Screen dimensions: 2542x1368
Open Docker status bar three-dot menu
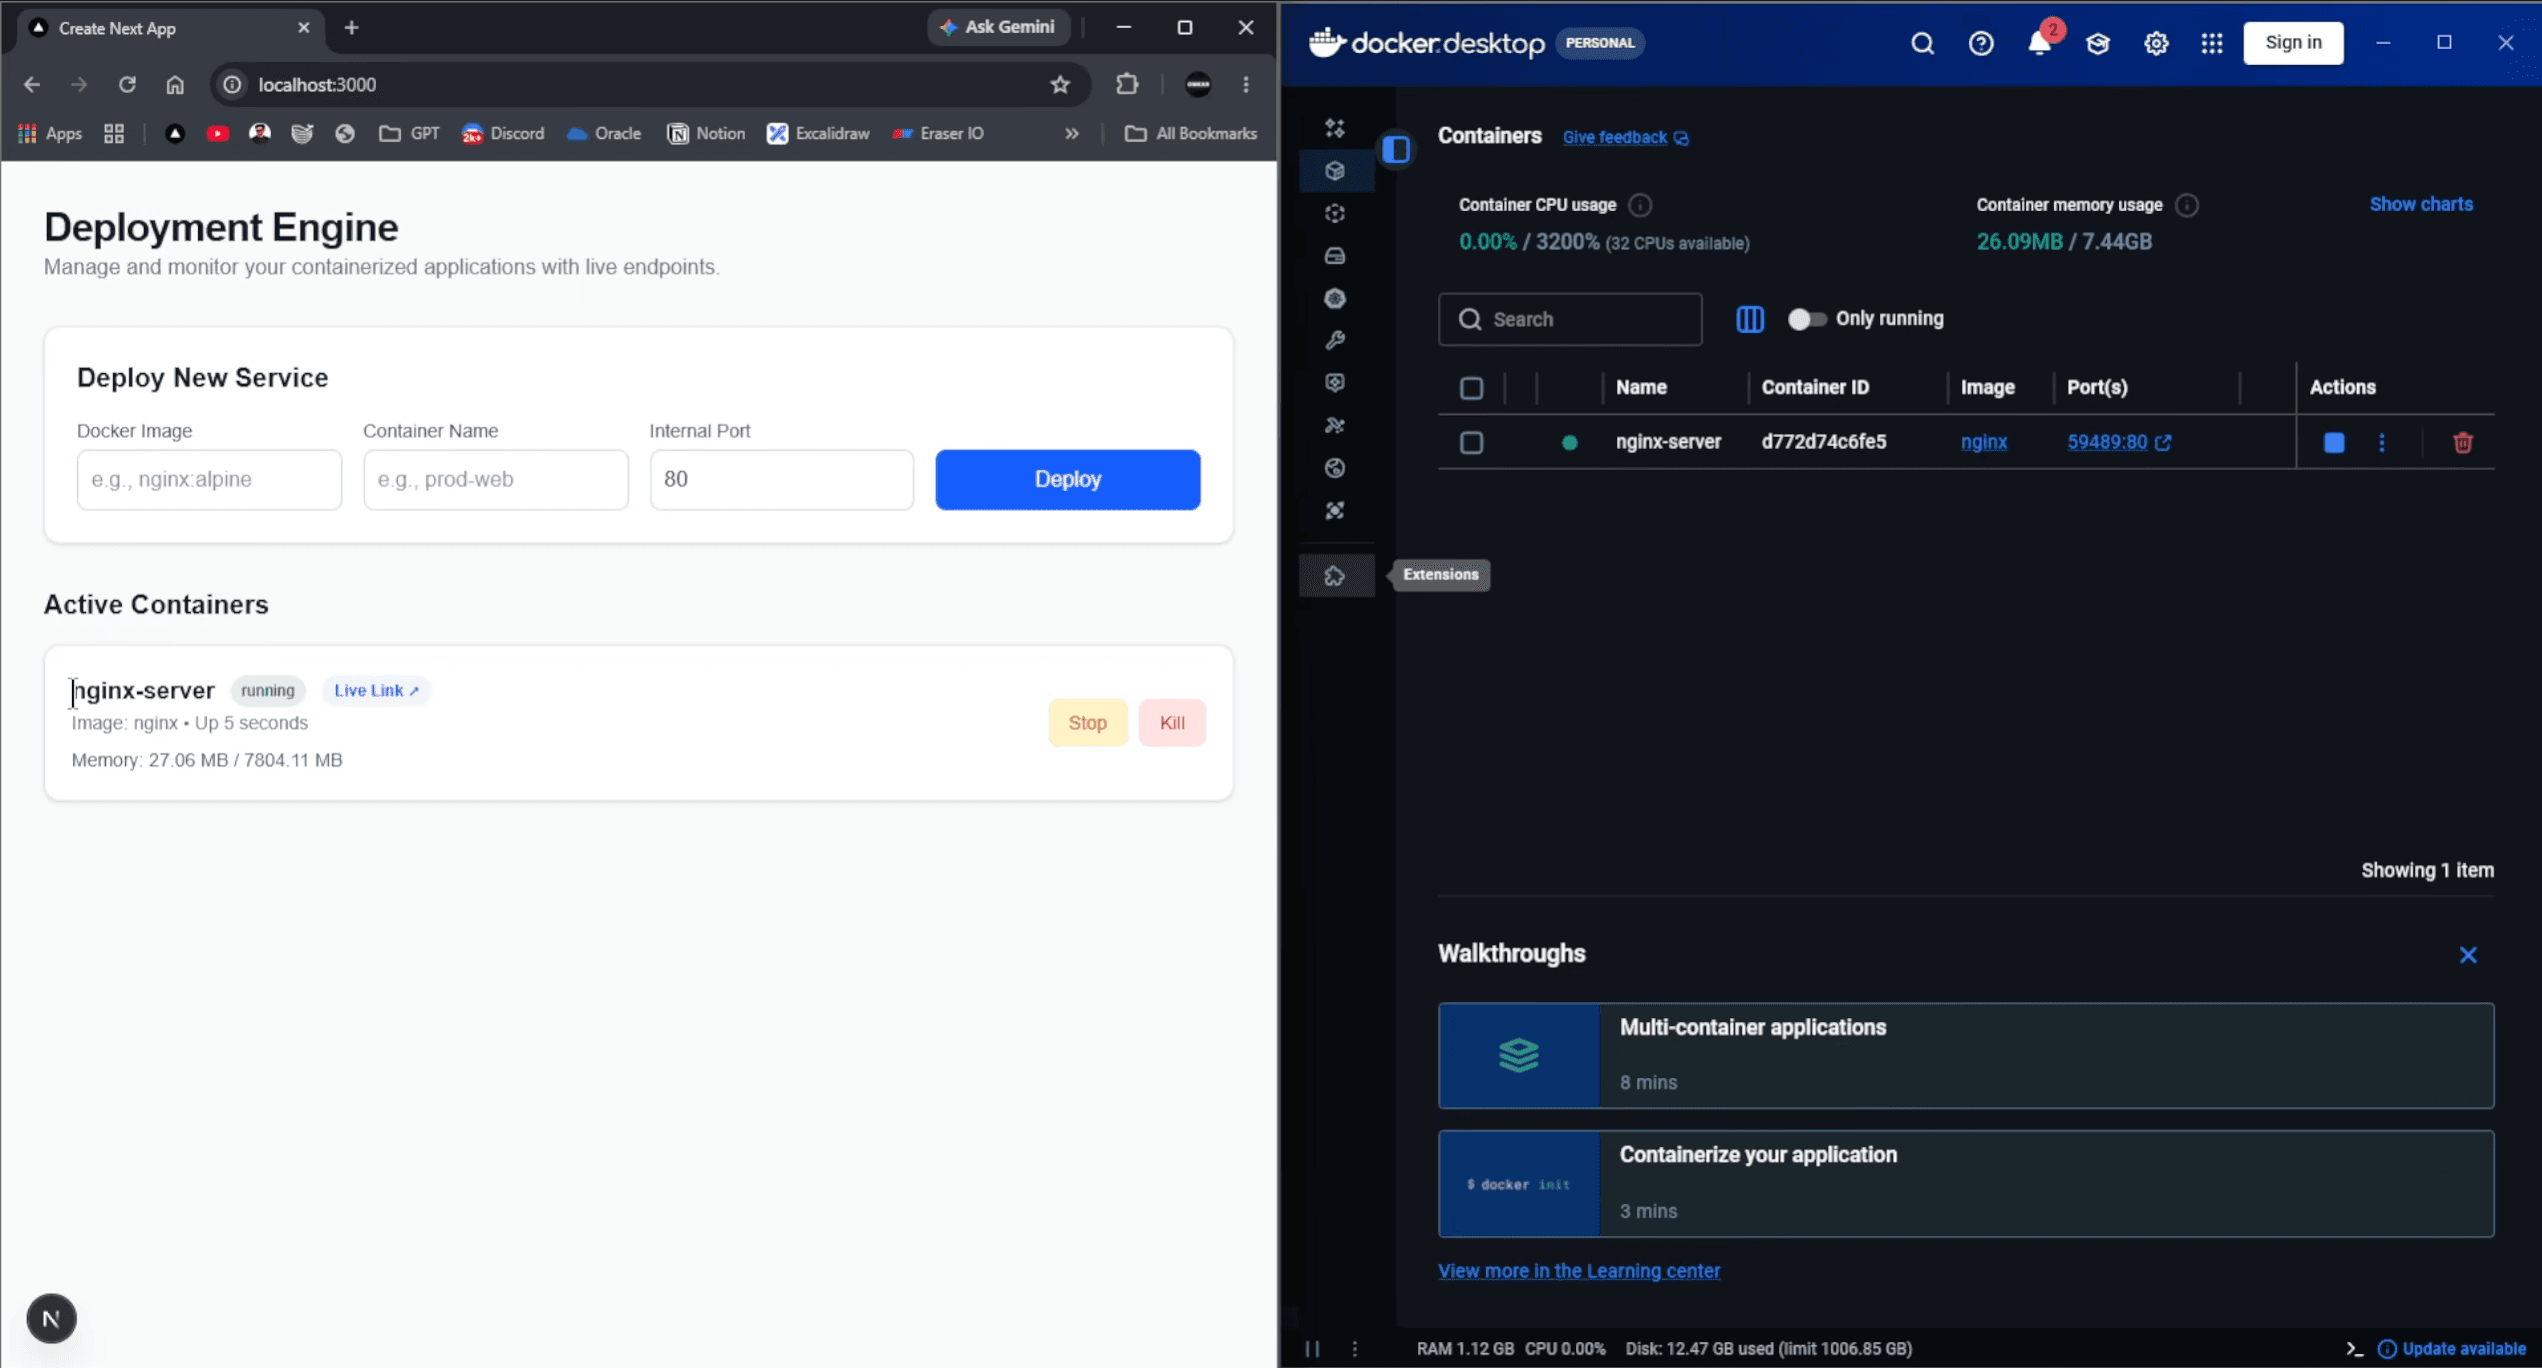[1355, 1349]
